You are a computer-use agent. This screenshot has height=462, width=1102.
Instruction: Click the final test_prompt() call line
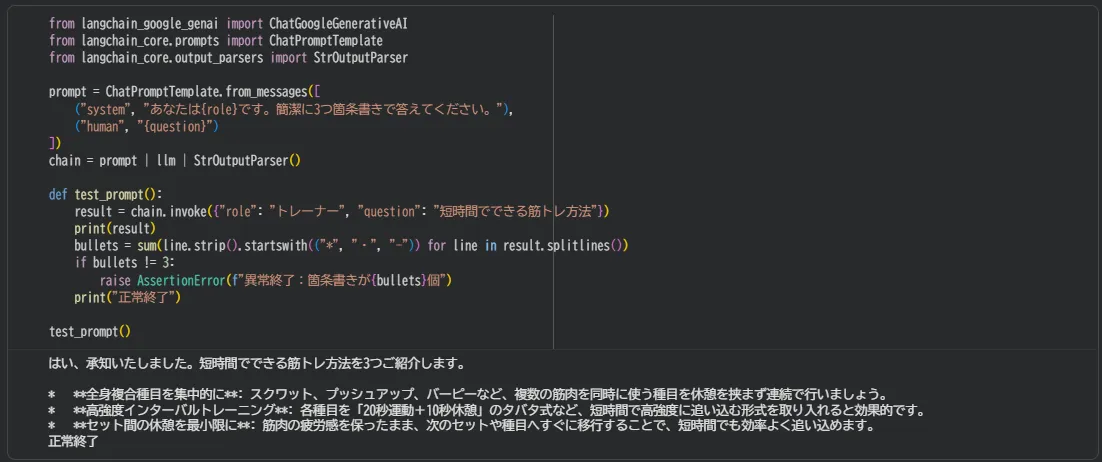point(90,331)
